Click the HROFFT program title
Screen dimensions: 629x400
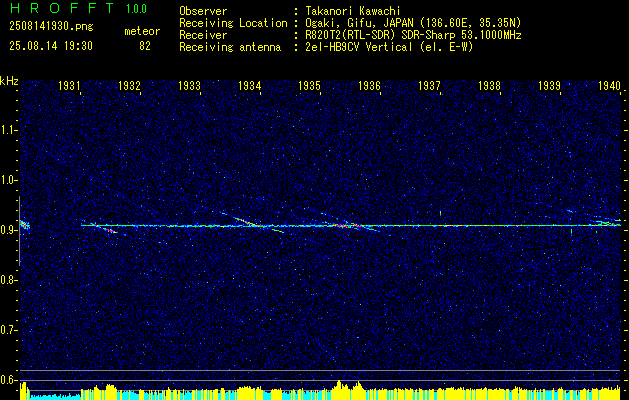coord(62,8)
